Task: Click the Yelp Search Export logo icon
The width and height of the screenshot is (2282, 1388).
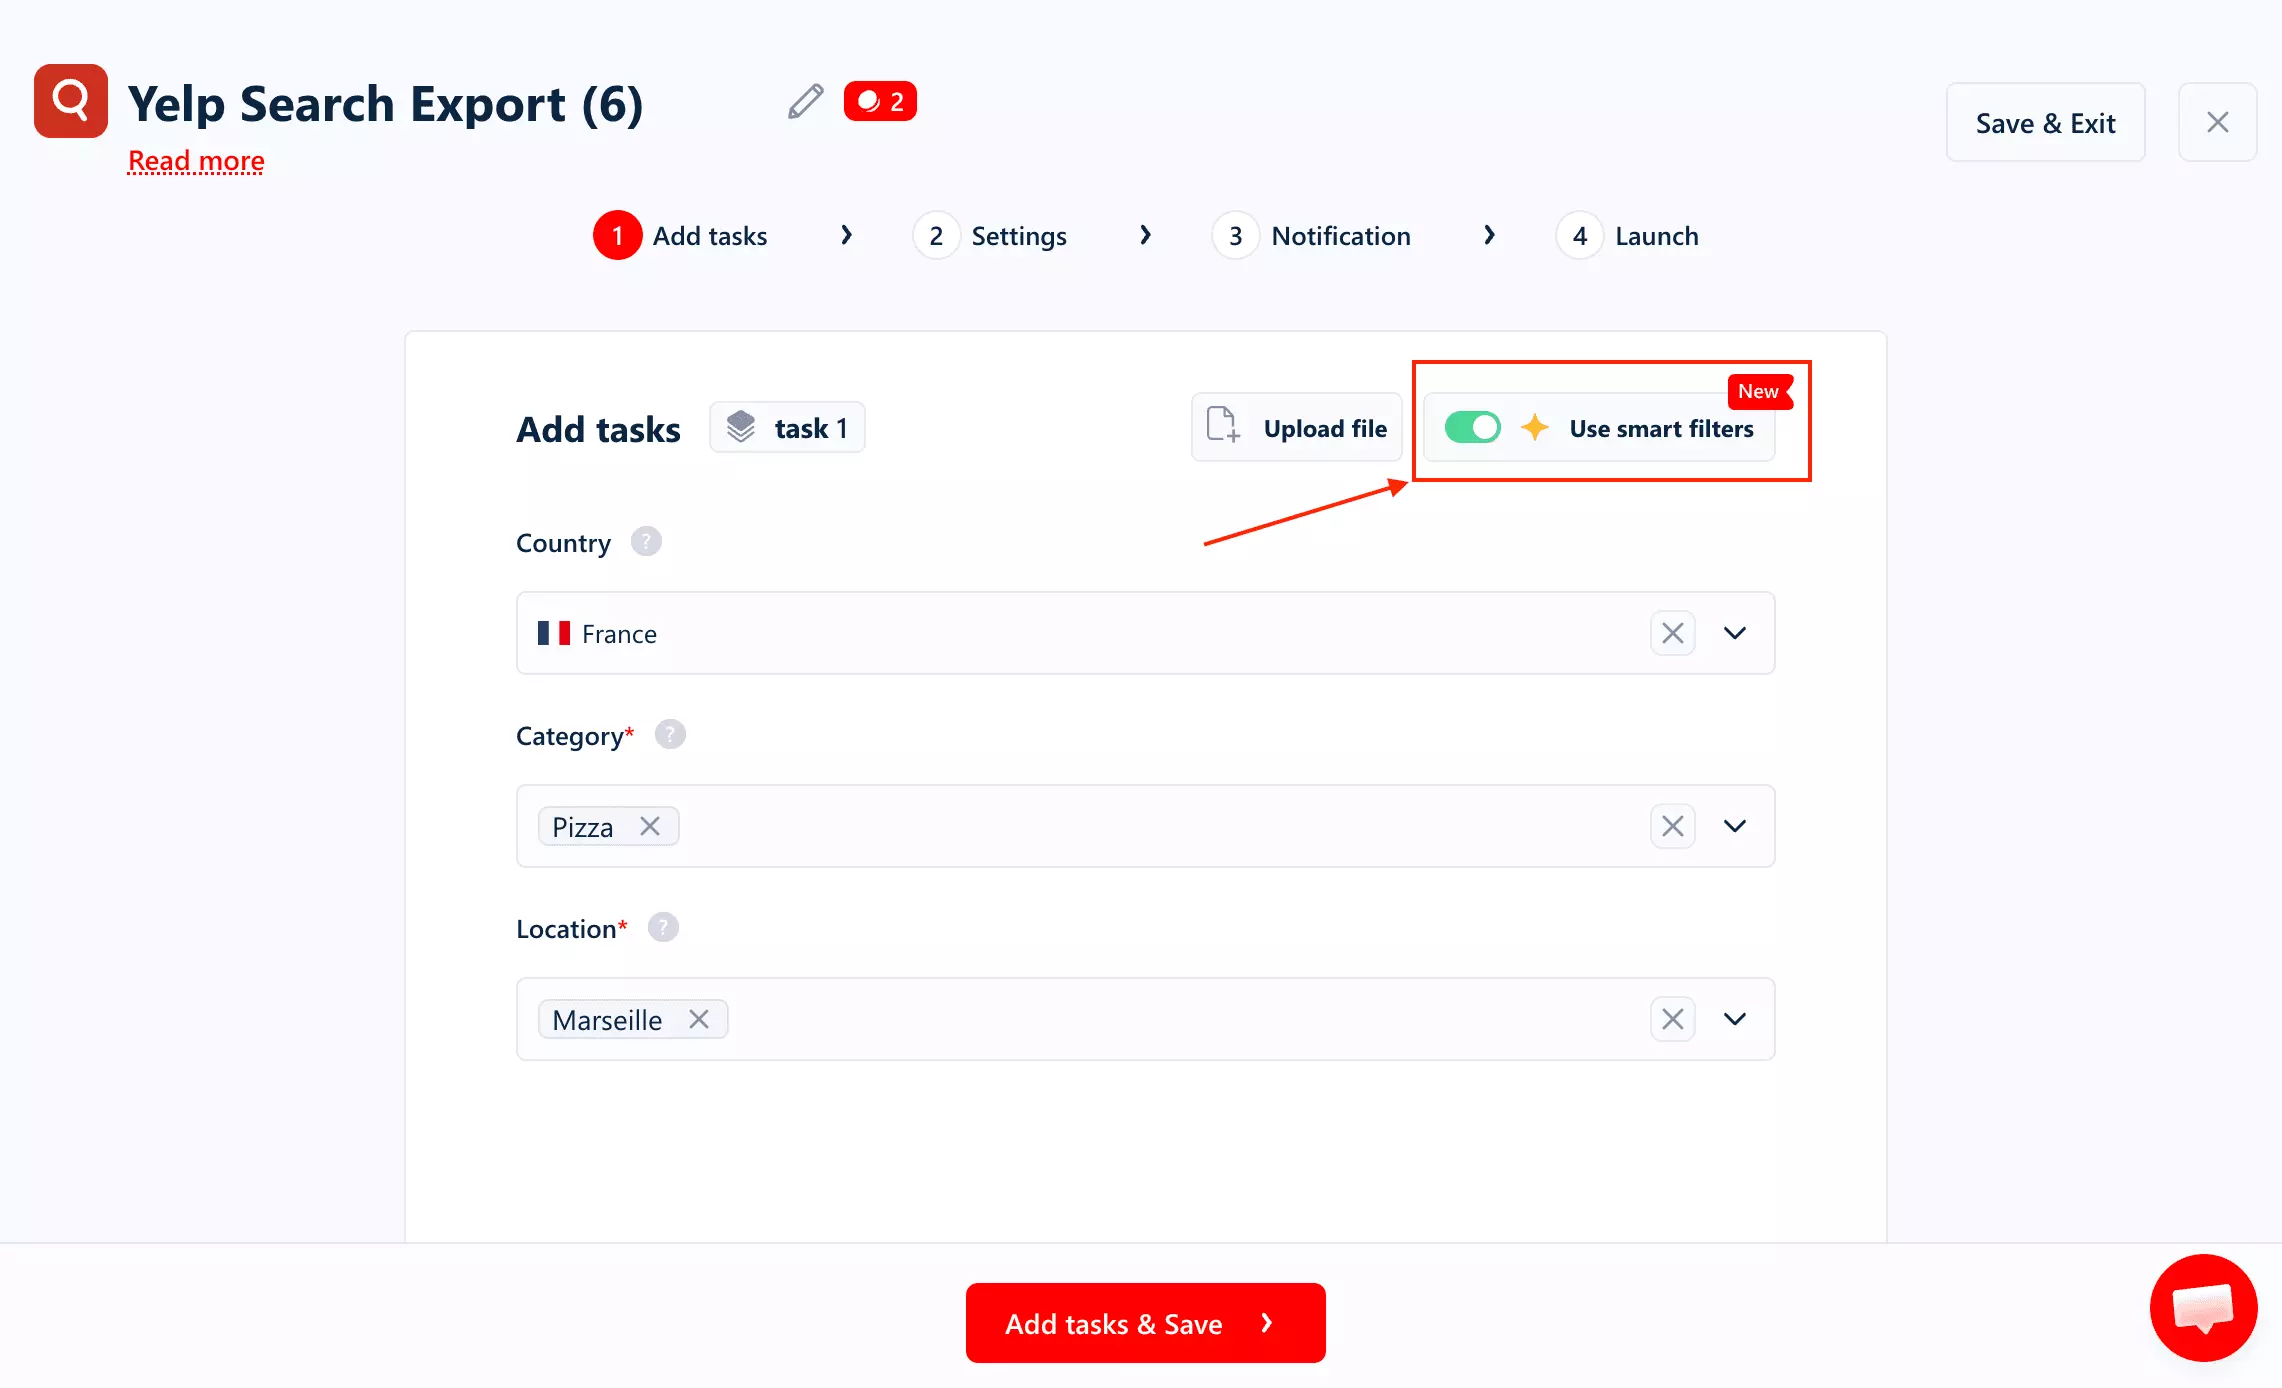Action: 71,101
